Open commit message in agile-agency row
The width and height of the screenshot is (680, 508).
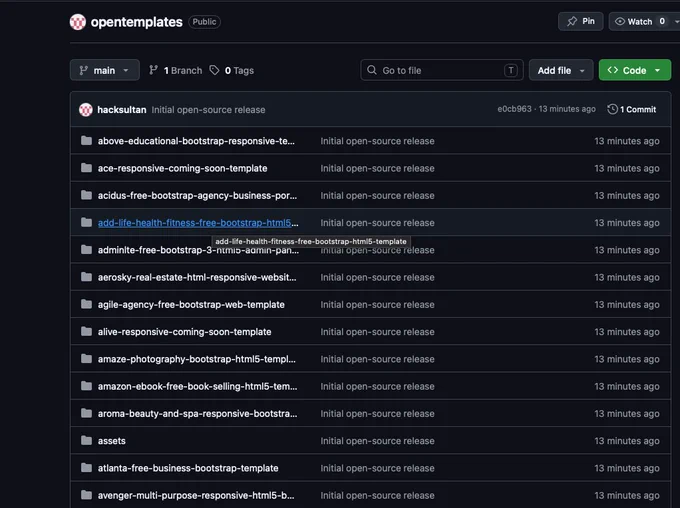(x=377, y=305)
